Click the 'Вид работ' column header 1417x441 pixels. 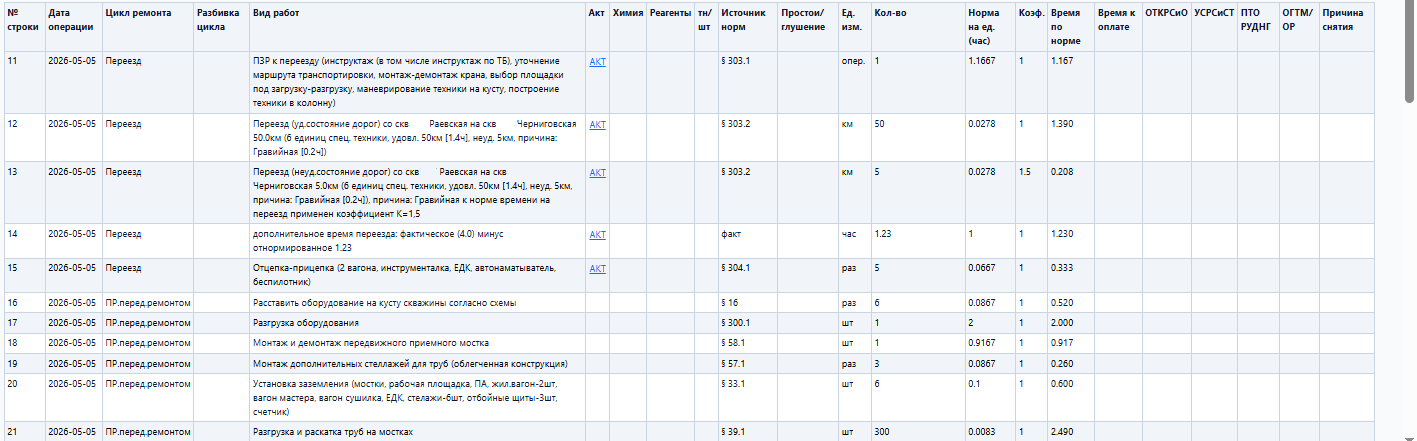[x=417, y=27]
